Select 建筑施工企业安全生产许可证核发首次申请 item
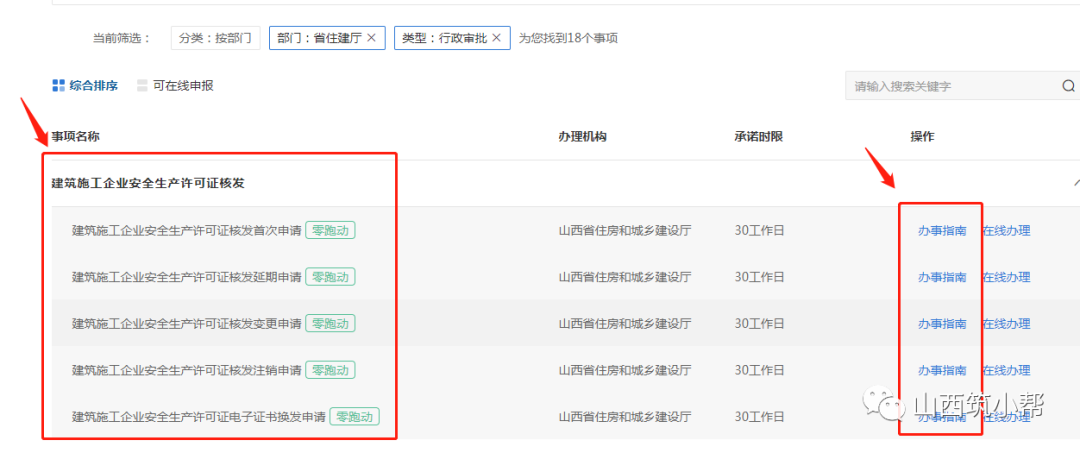 (187, 231)
